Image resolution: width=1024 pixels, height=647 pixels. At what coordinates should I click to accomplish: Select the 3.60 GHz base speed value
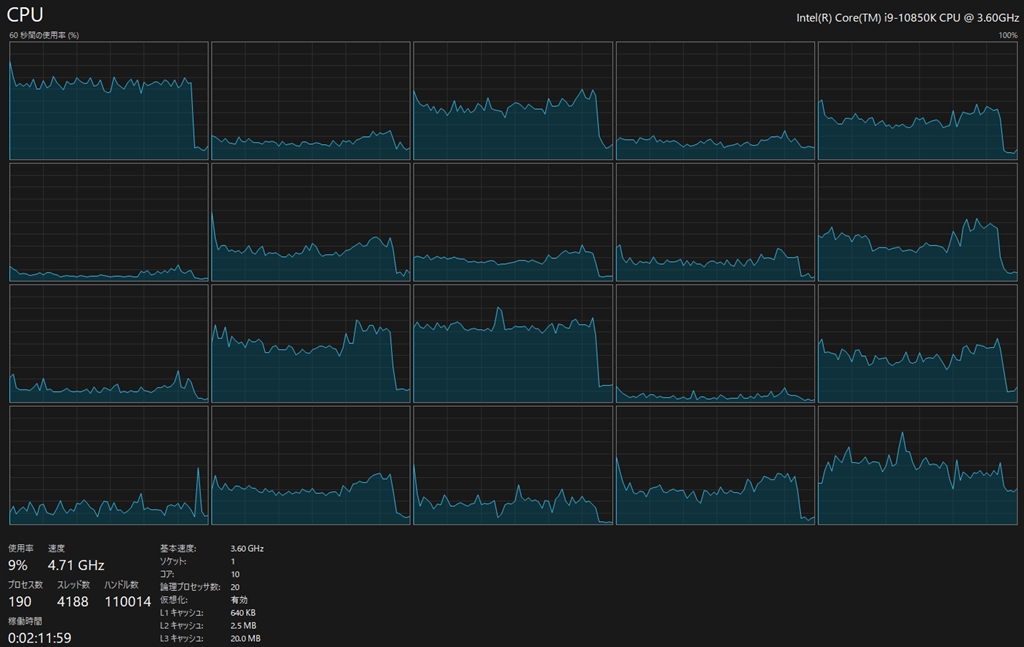tap(247, 549)
